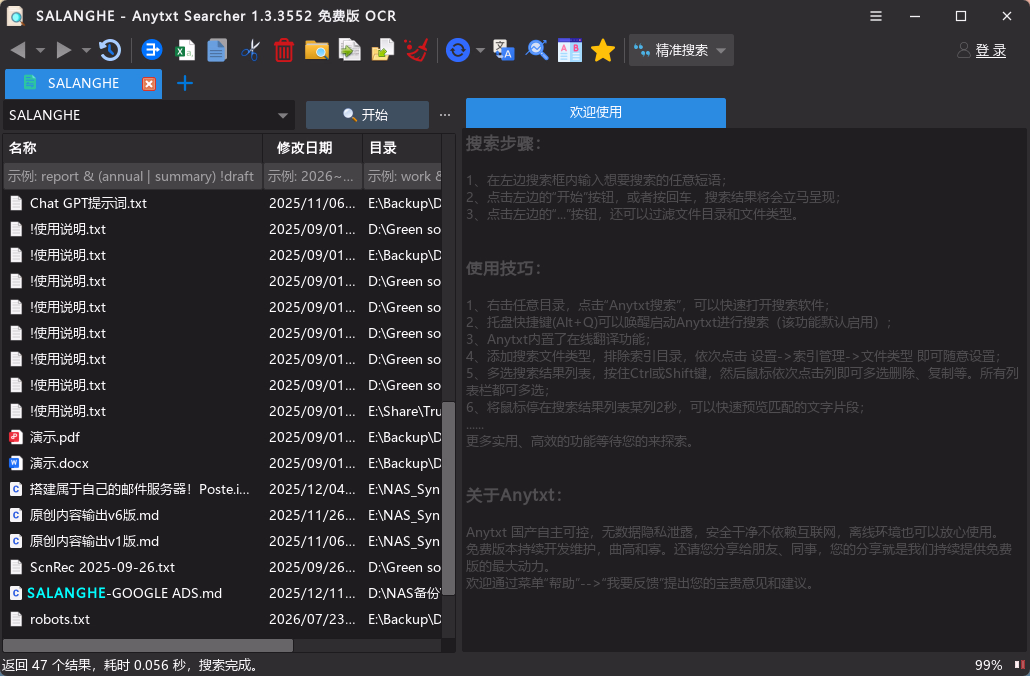The width and height of the screenshot is (1030, 676).
Task: Select 原创内容输出v1版.md
Action: click(223, 541)
